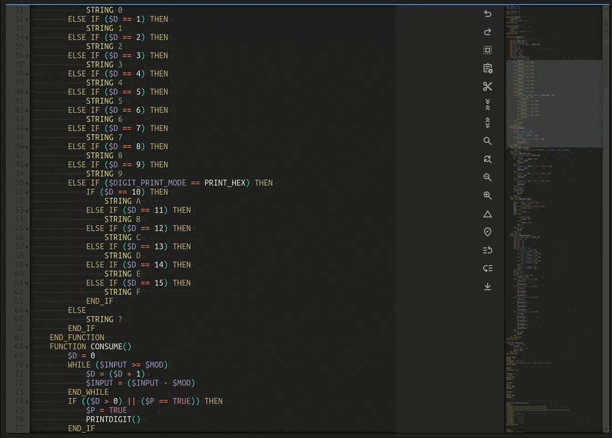Open Search with the magnifier icon
Screen dimensions: 612x438
point(487,141)
